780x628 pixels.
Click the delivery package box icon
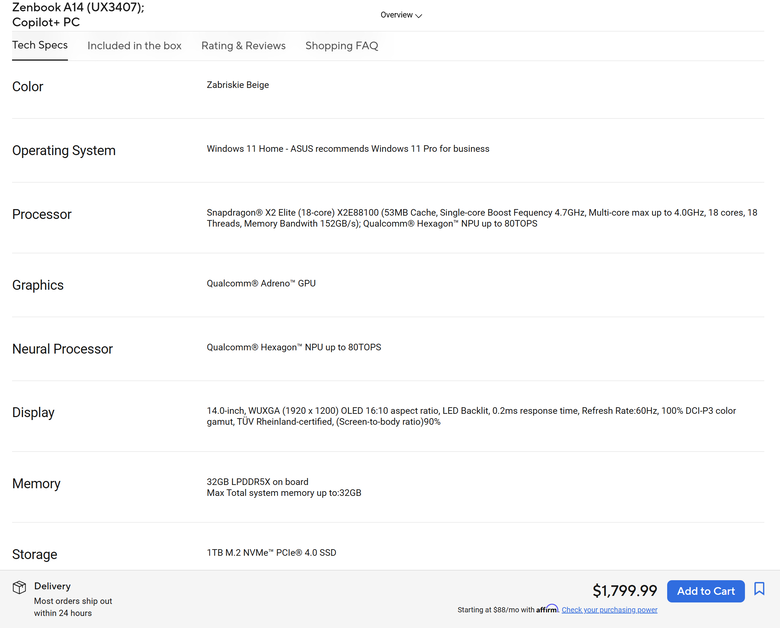point(19,587)
